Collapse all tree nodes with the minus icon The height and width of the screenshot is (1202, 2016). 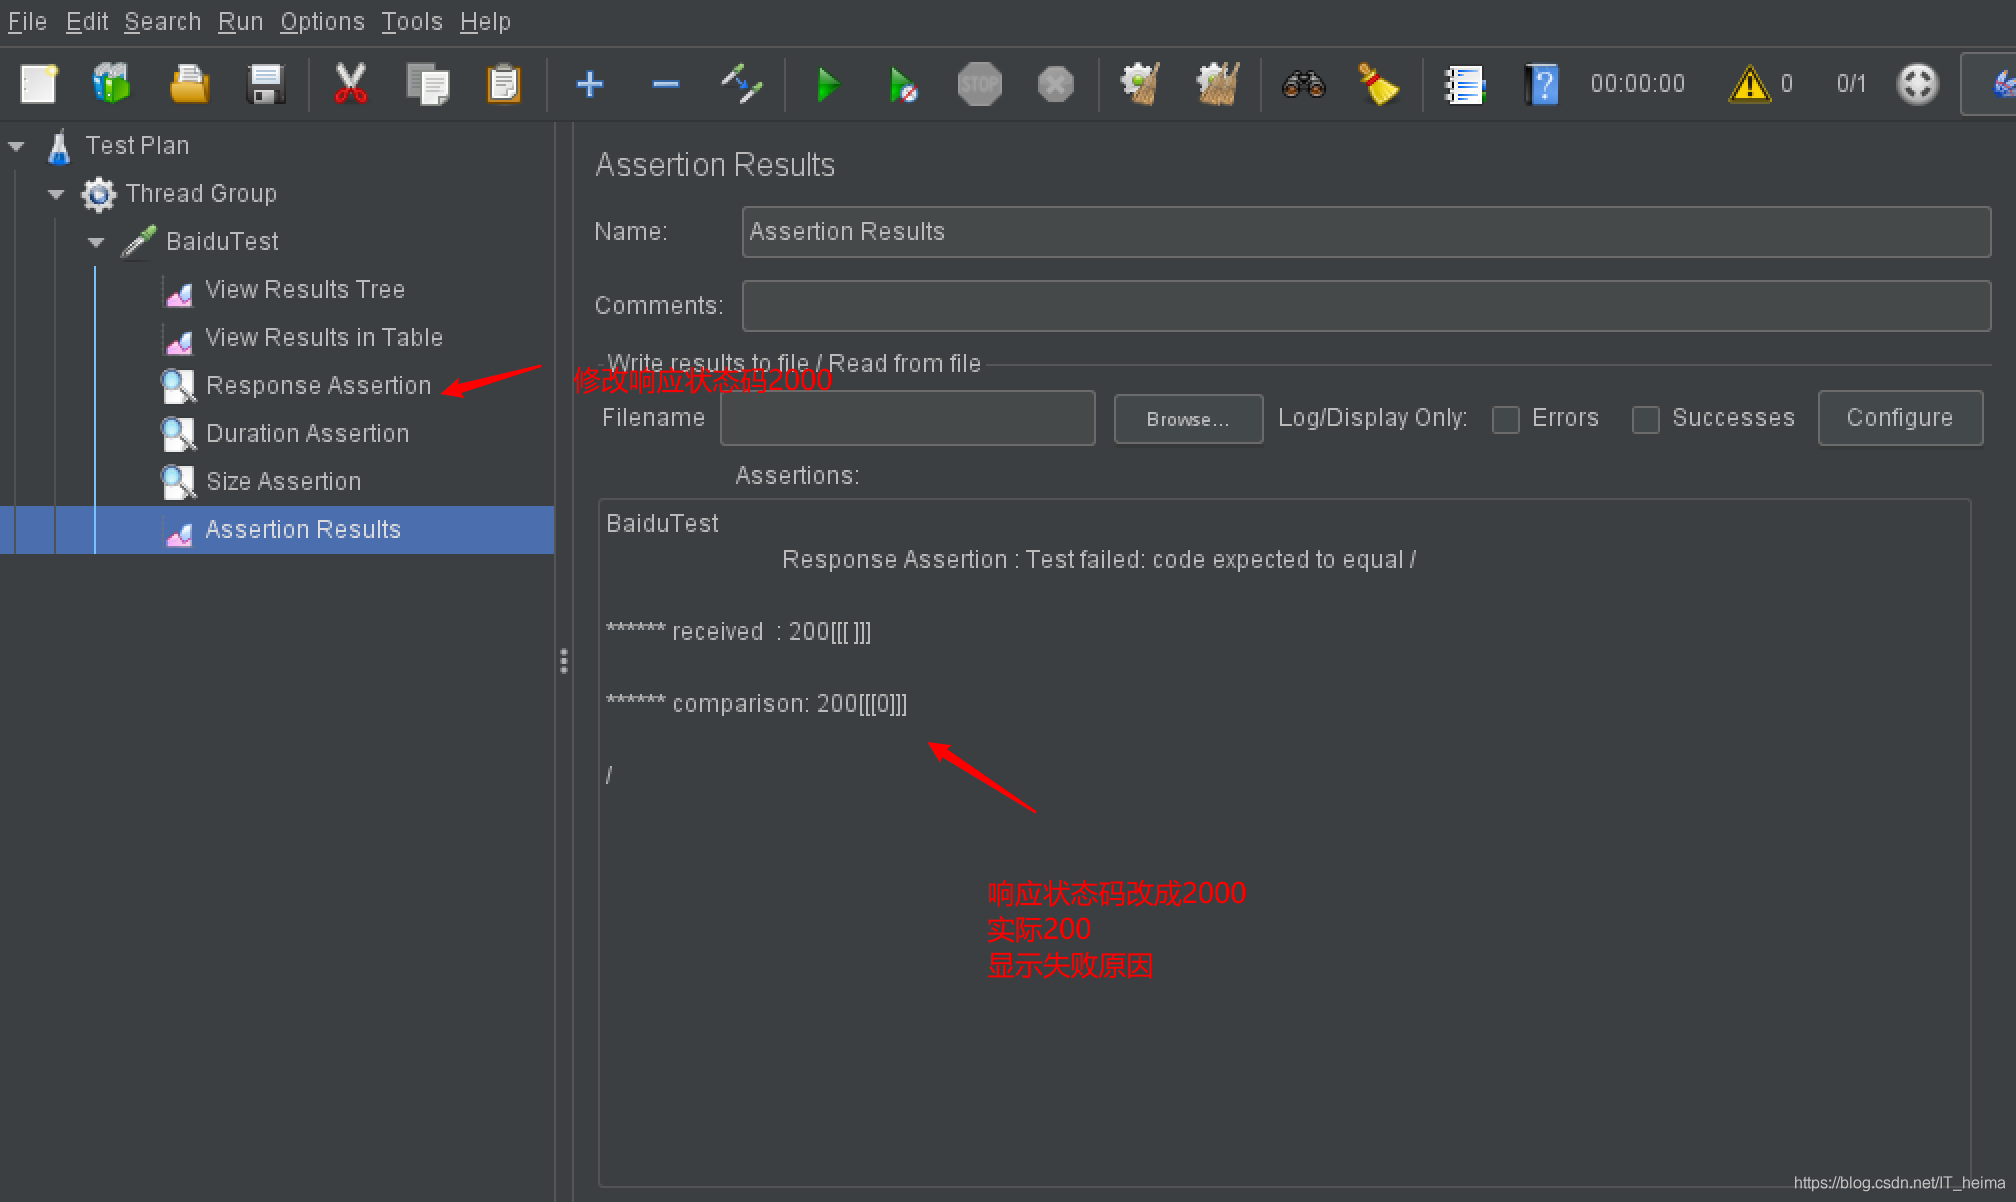click(x=666, y=84)
